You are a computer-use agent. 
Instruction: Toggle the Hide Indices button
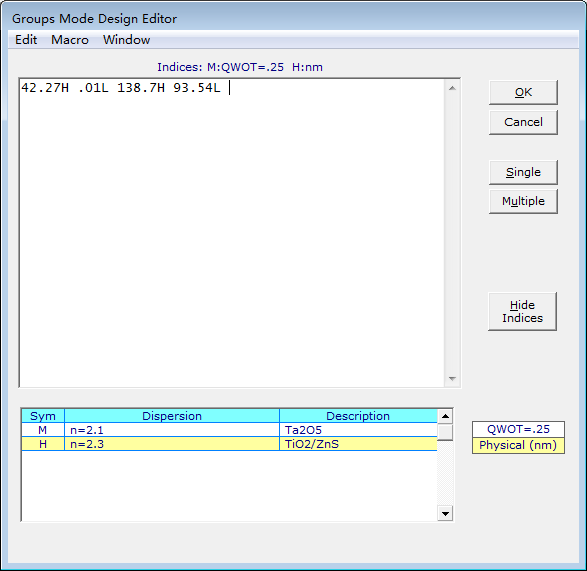[x=522, y=312]
